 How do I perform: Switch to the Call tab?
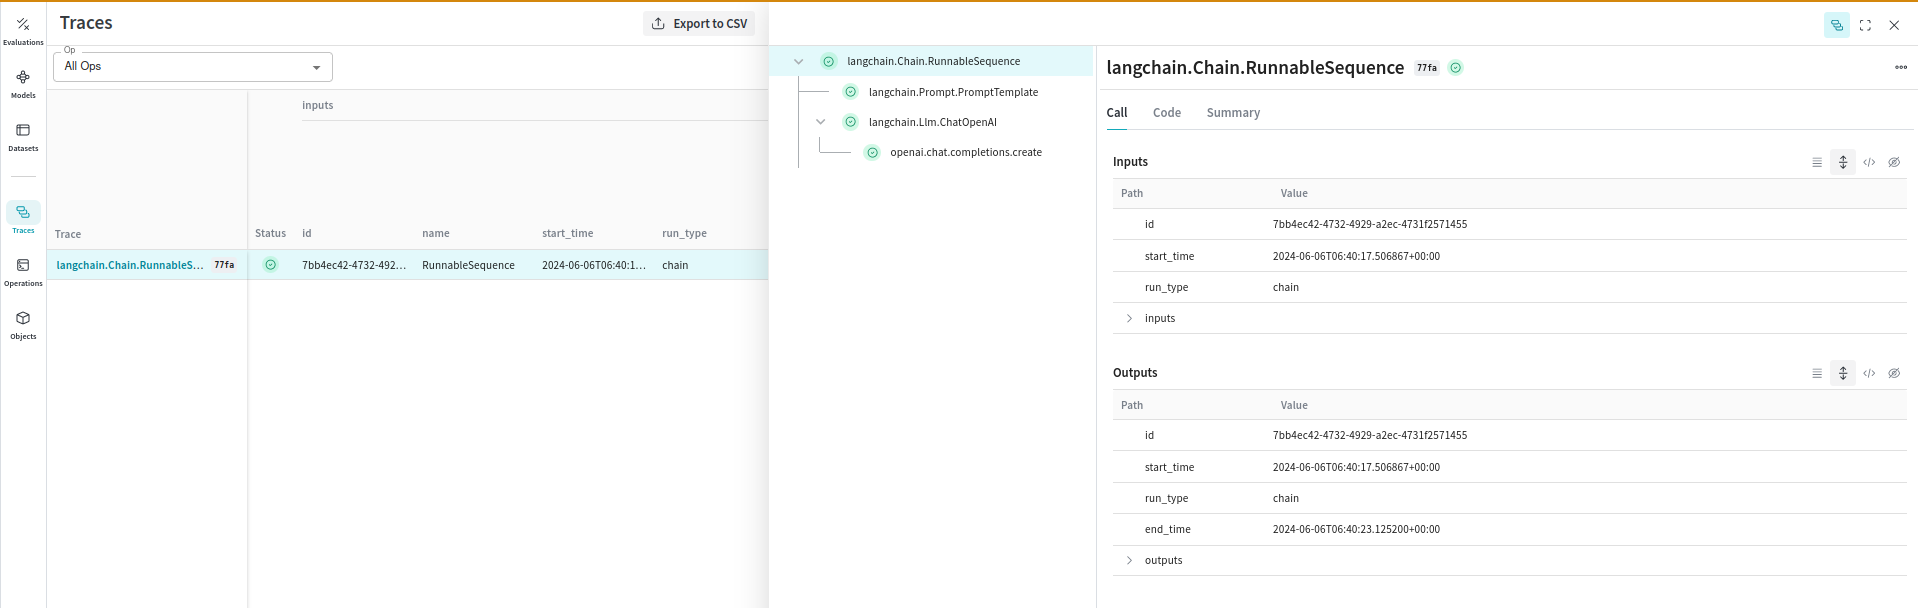(x=1116, y=113)
